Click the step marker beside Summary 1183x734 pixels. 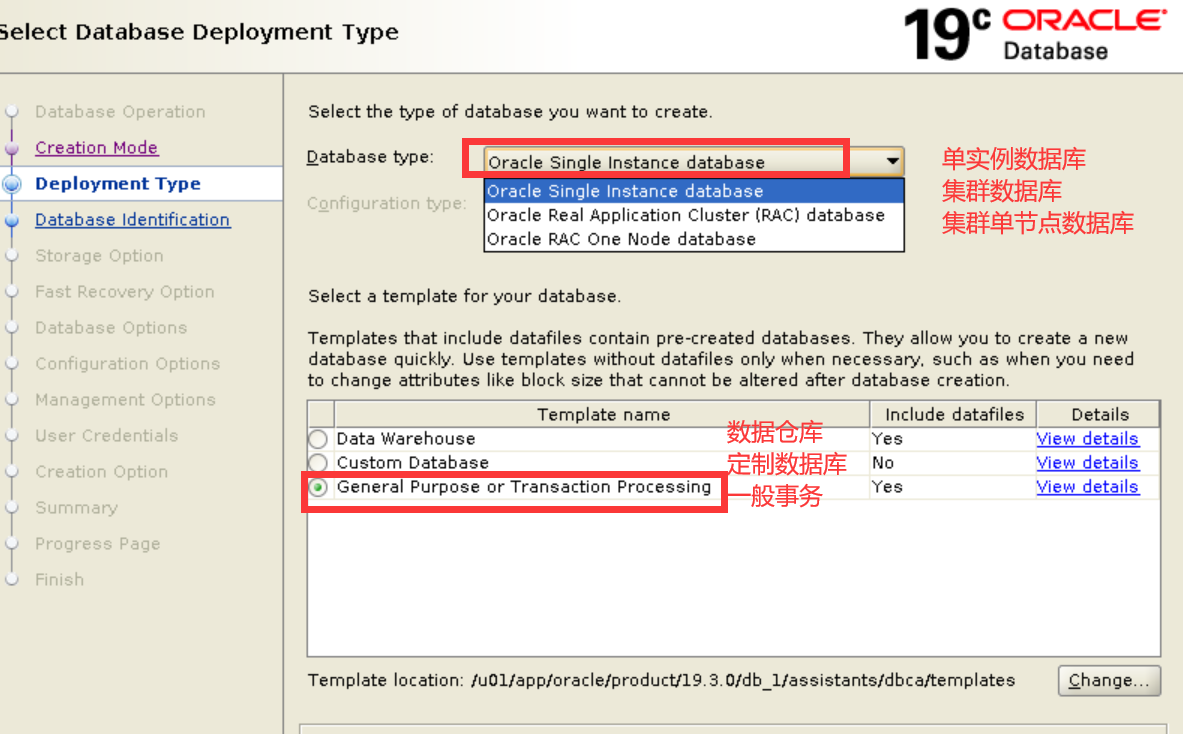9,507
